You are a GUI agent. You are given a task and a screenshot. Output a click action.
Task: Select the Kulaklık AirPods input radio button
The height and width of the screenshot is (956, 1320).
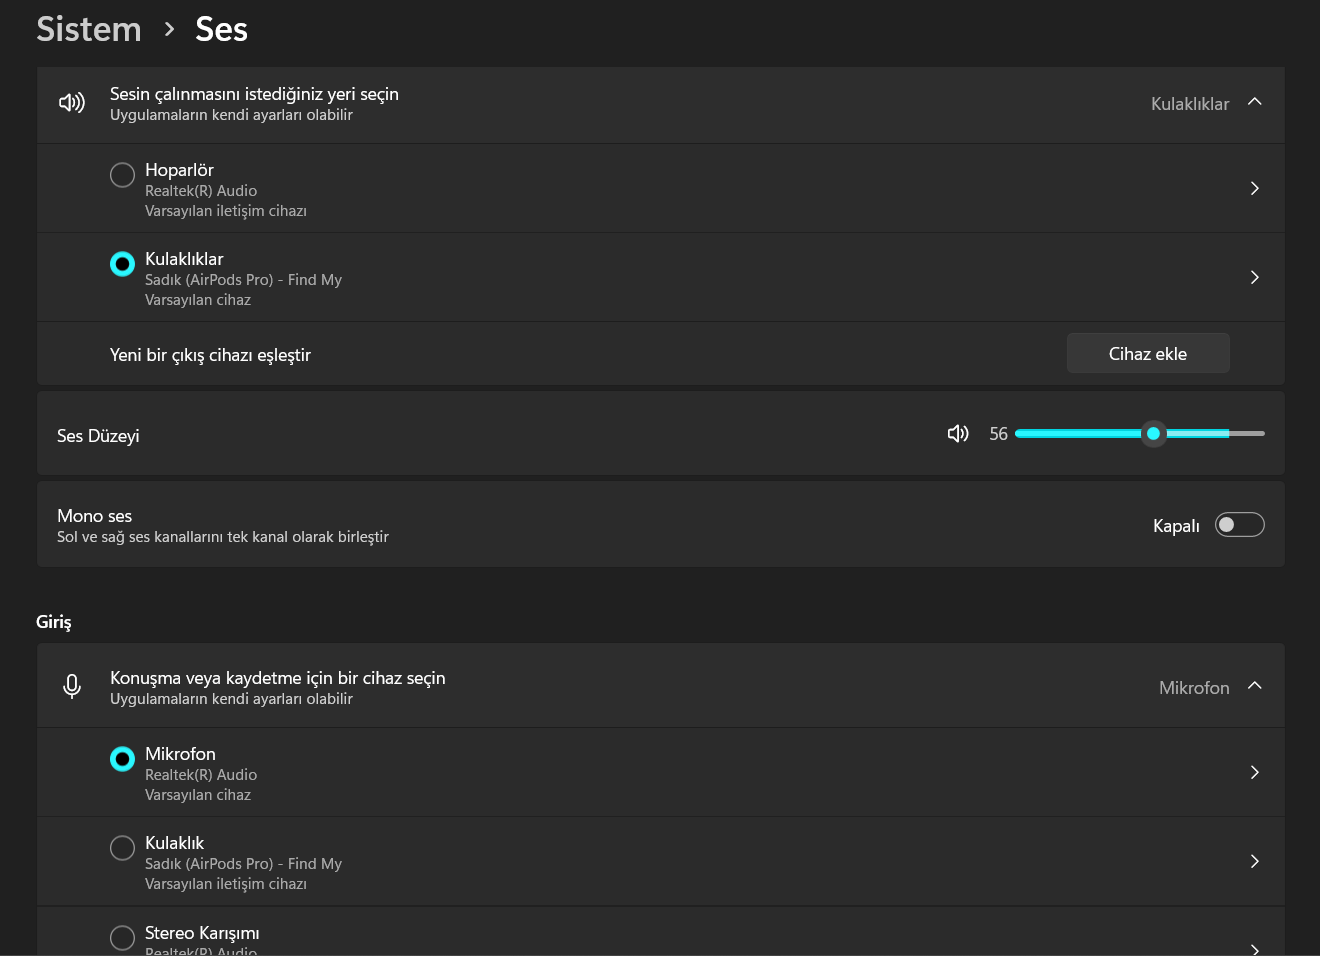pyautogui.click(x=122, y=848)
